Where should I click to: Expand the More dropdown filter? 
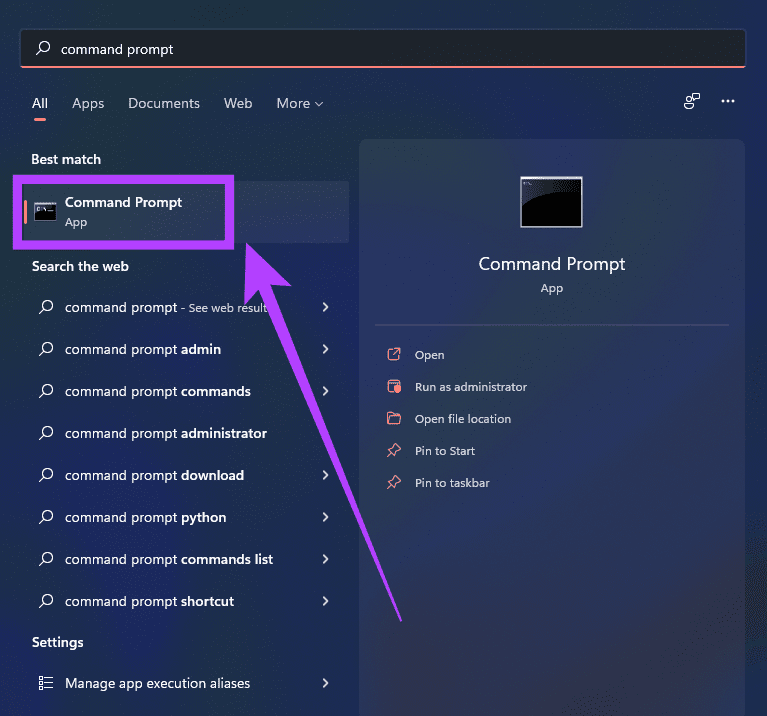299,103
